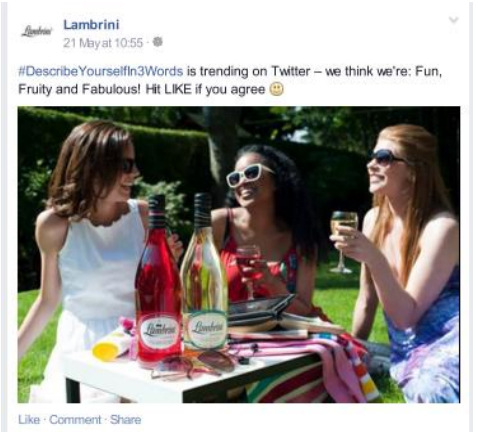Click the smiley emoji in the post text
The height and width of the screenshot is (432, 478).
276,89
